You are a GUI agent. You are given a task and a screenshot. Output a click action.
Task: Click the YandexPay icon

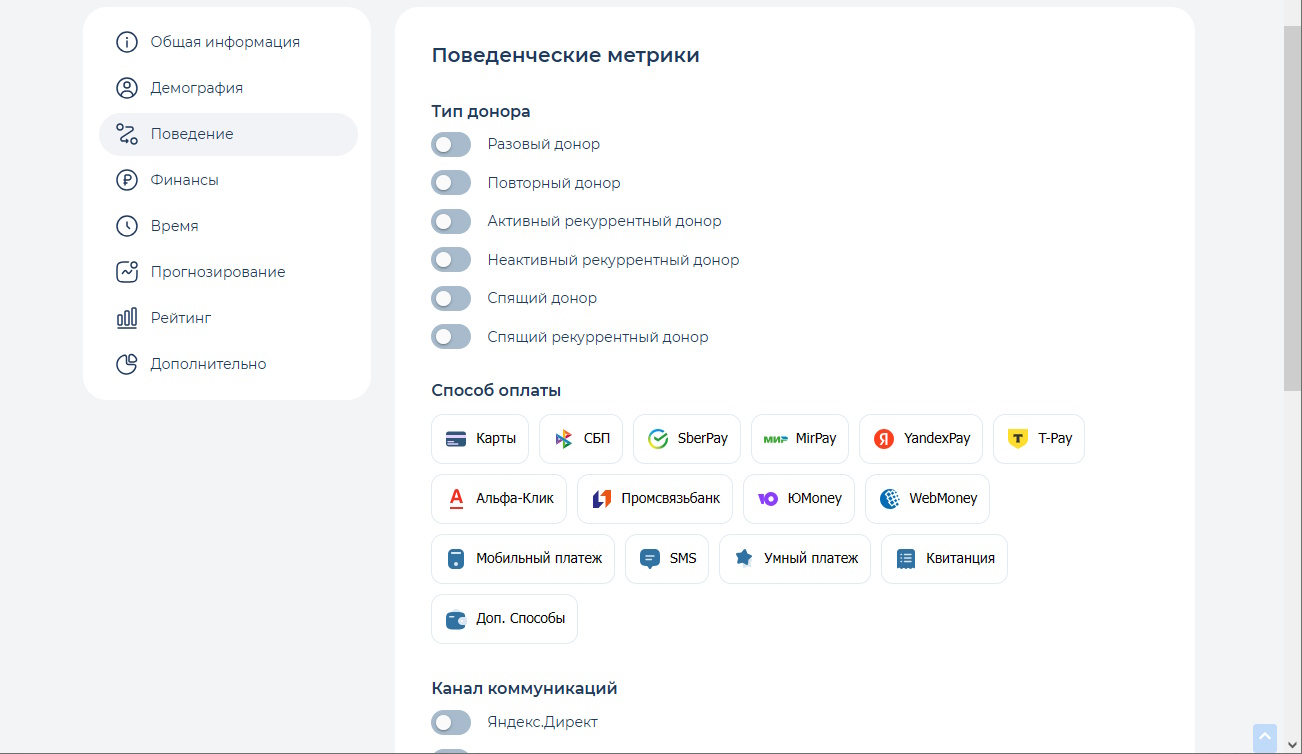click(920, 438)
